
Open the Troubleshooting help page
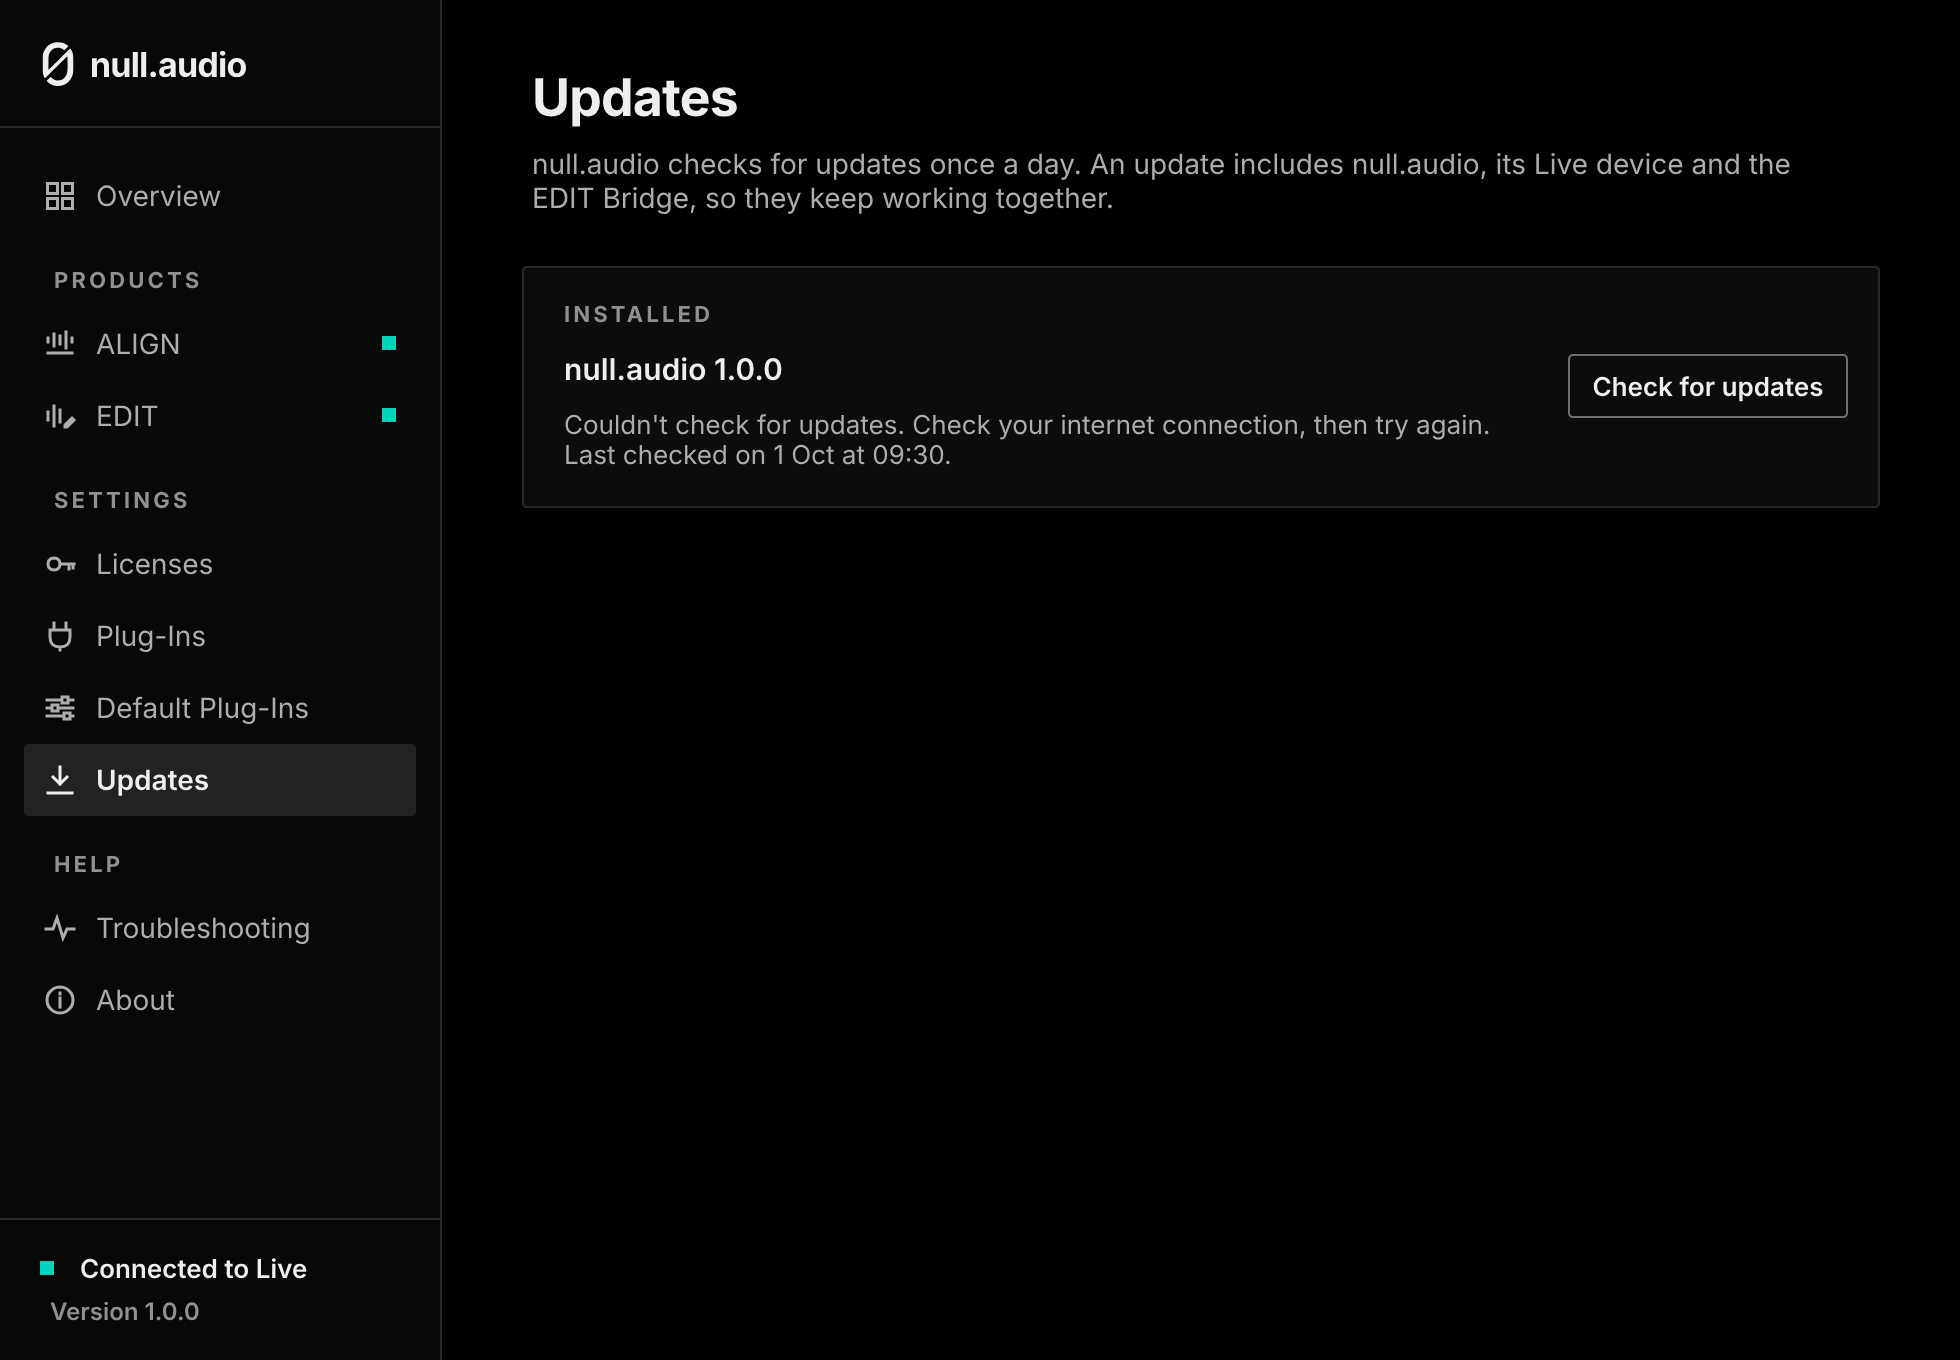pos(220,928)
